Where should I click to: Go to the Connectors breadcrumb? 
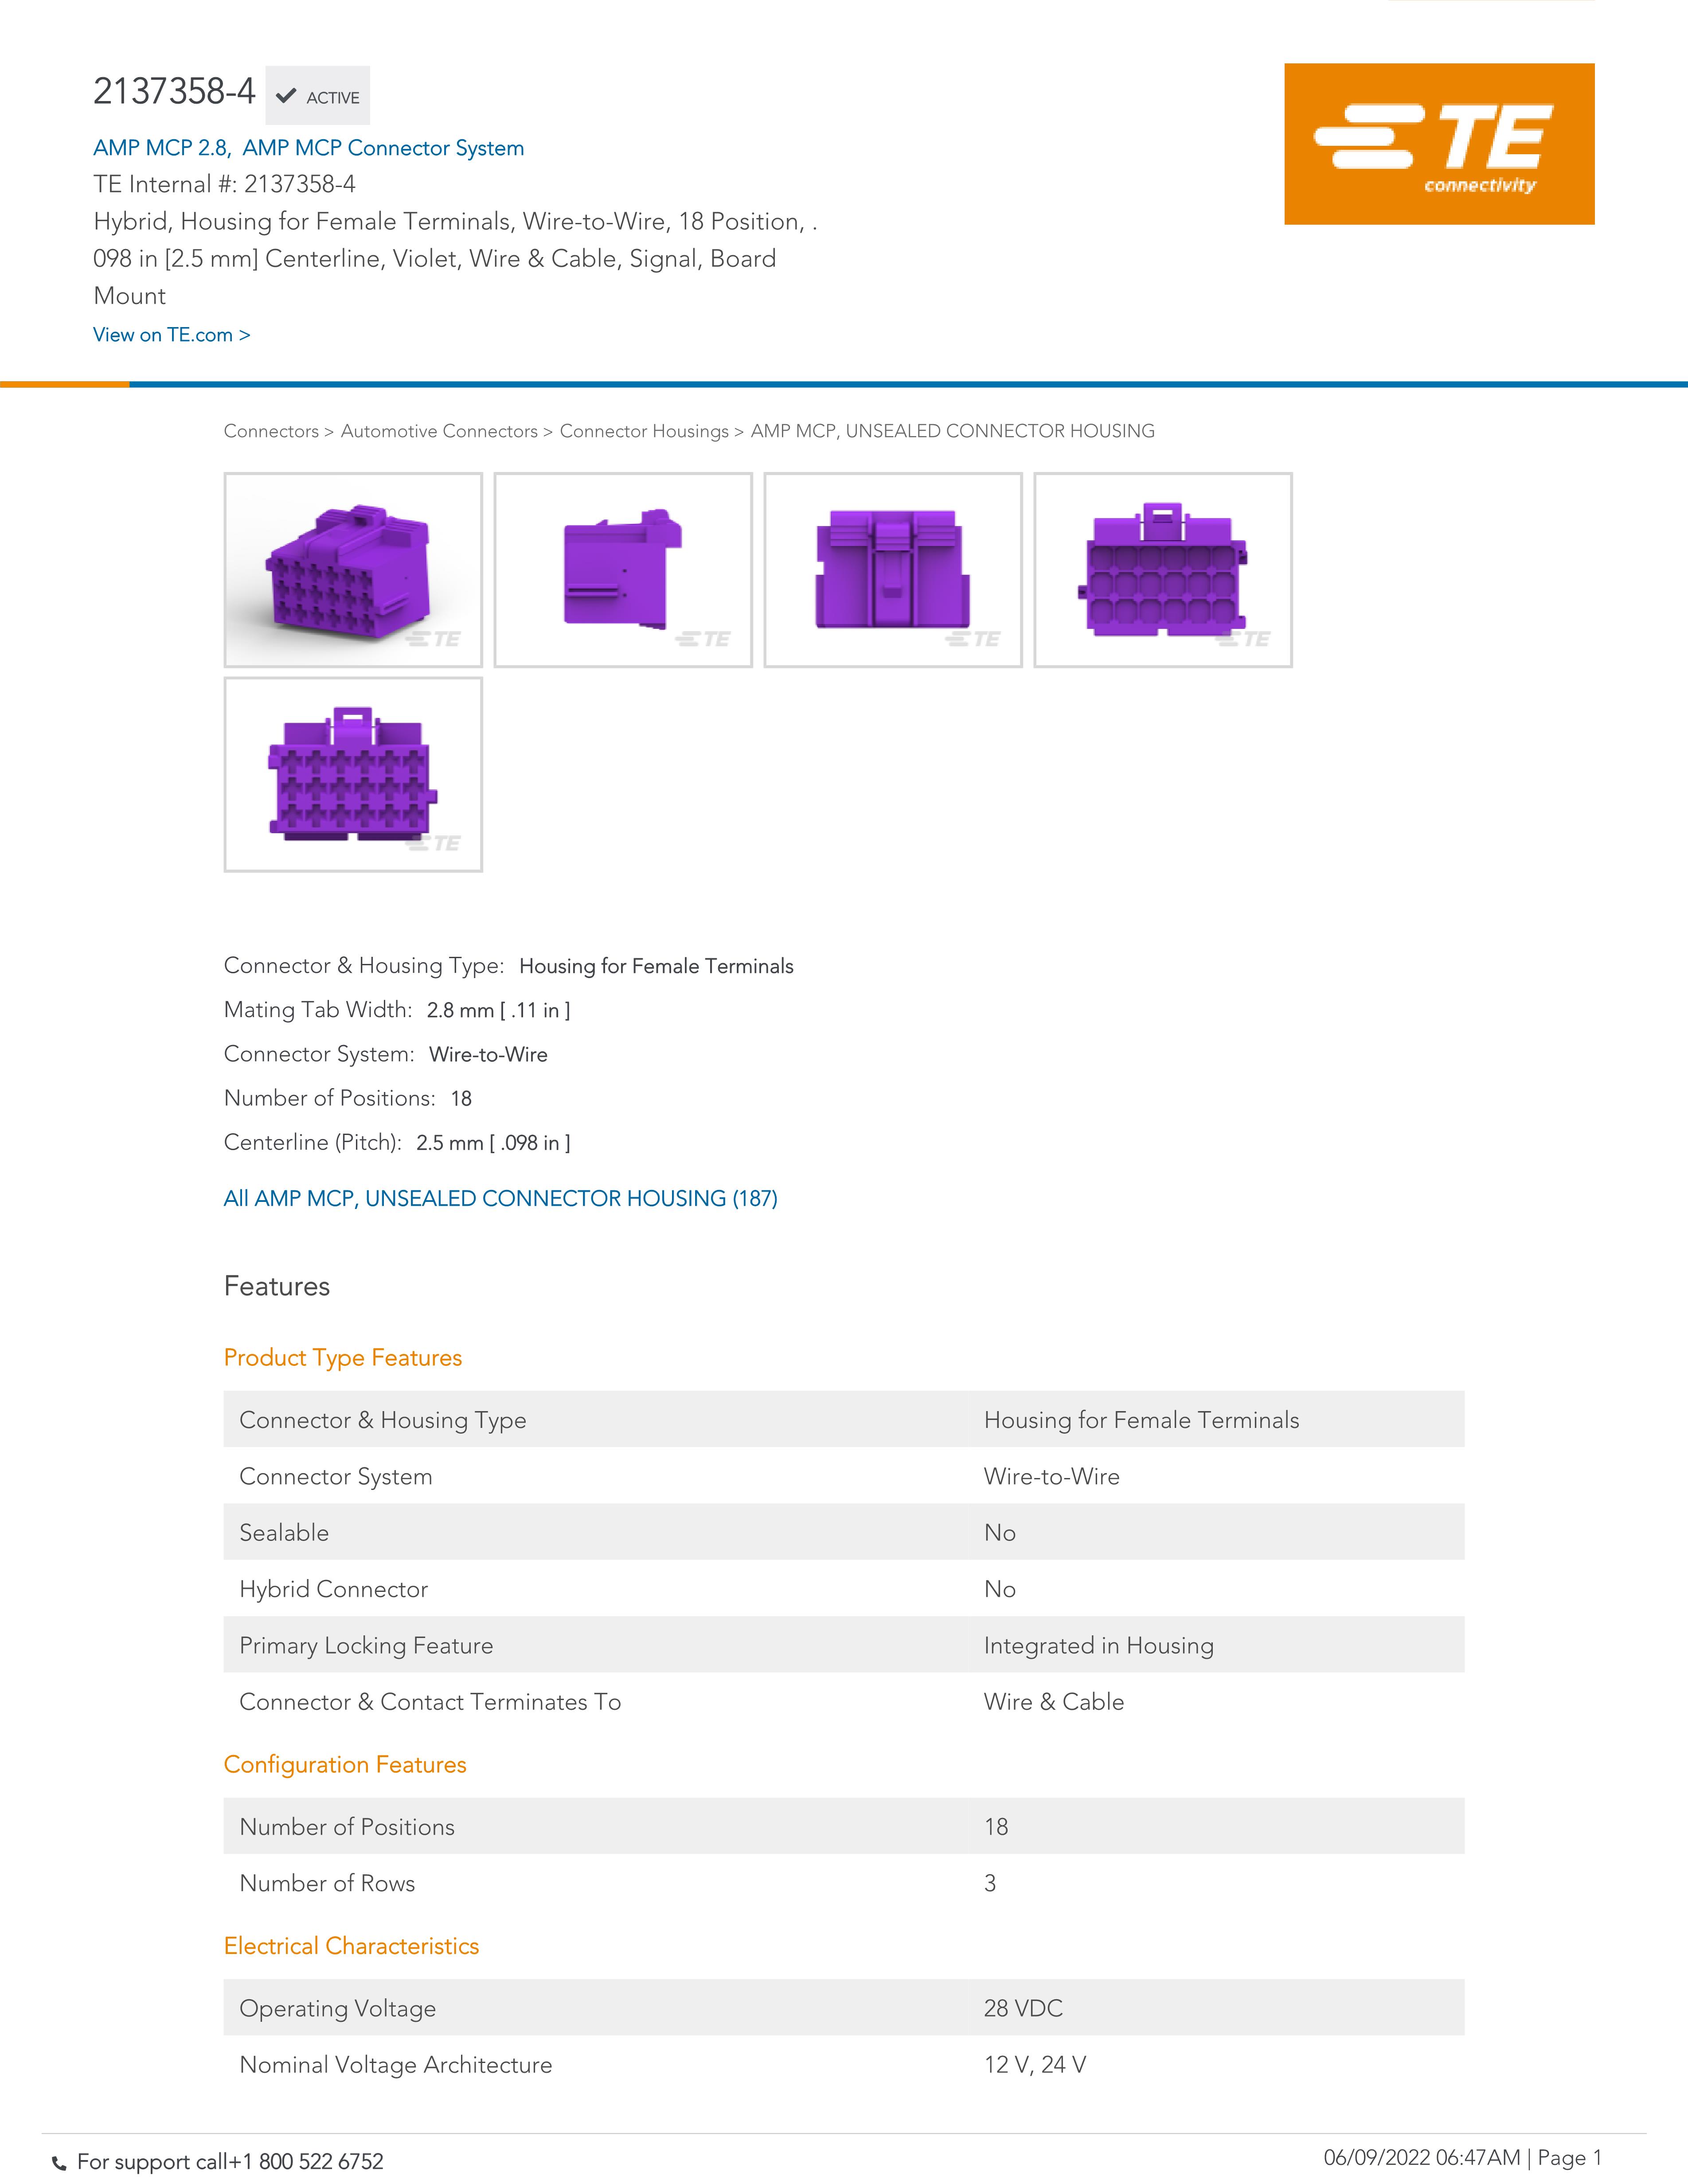click(x=270, y=431)
